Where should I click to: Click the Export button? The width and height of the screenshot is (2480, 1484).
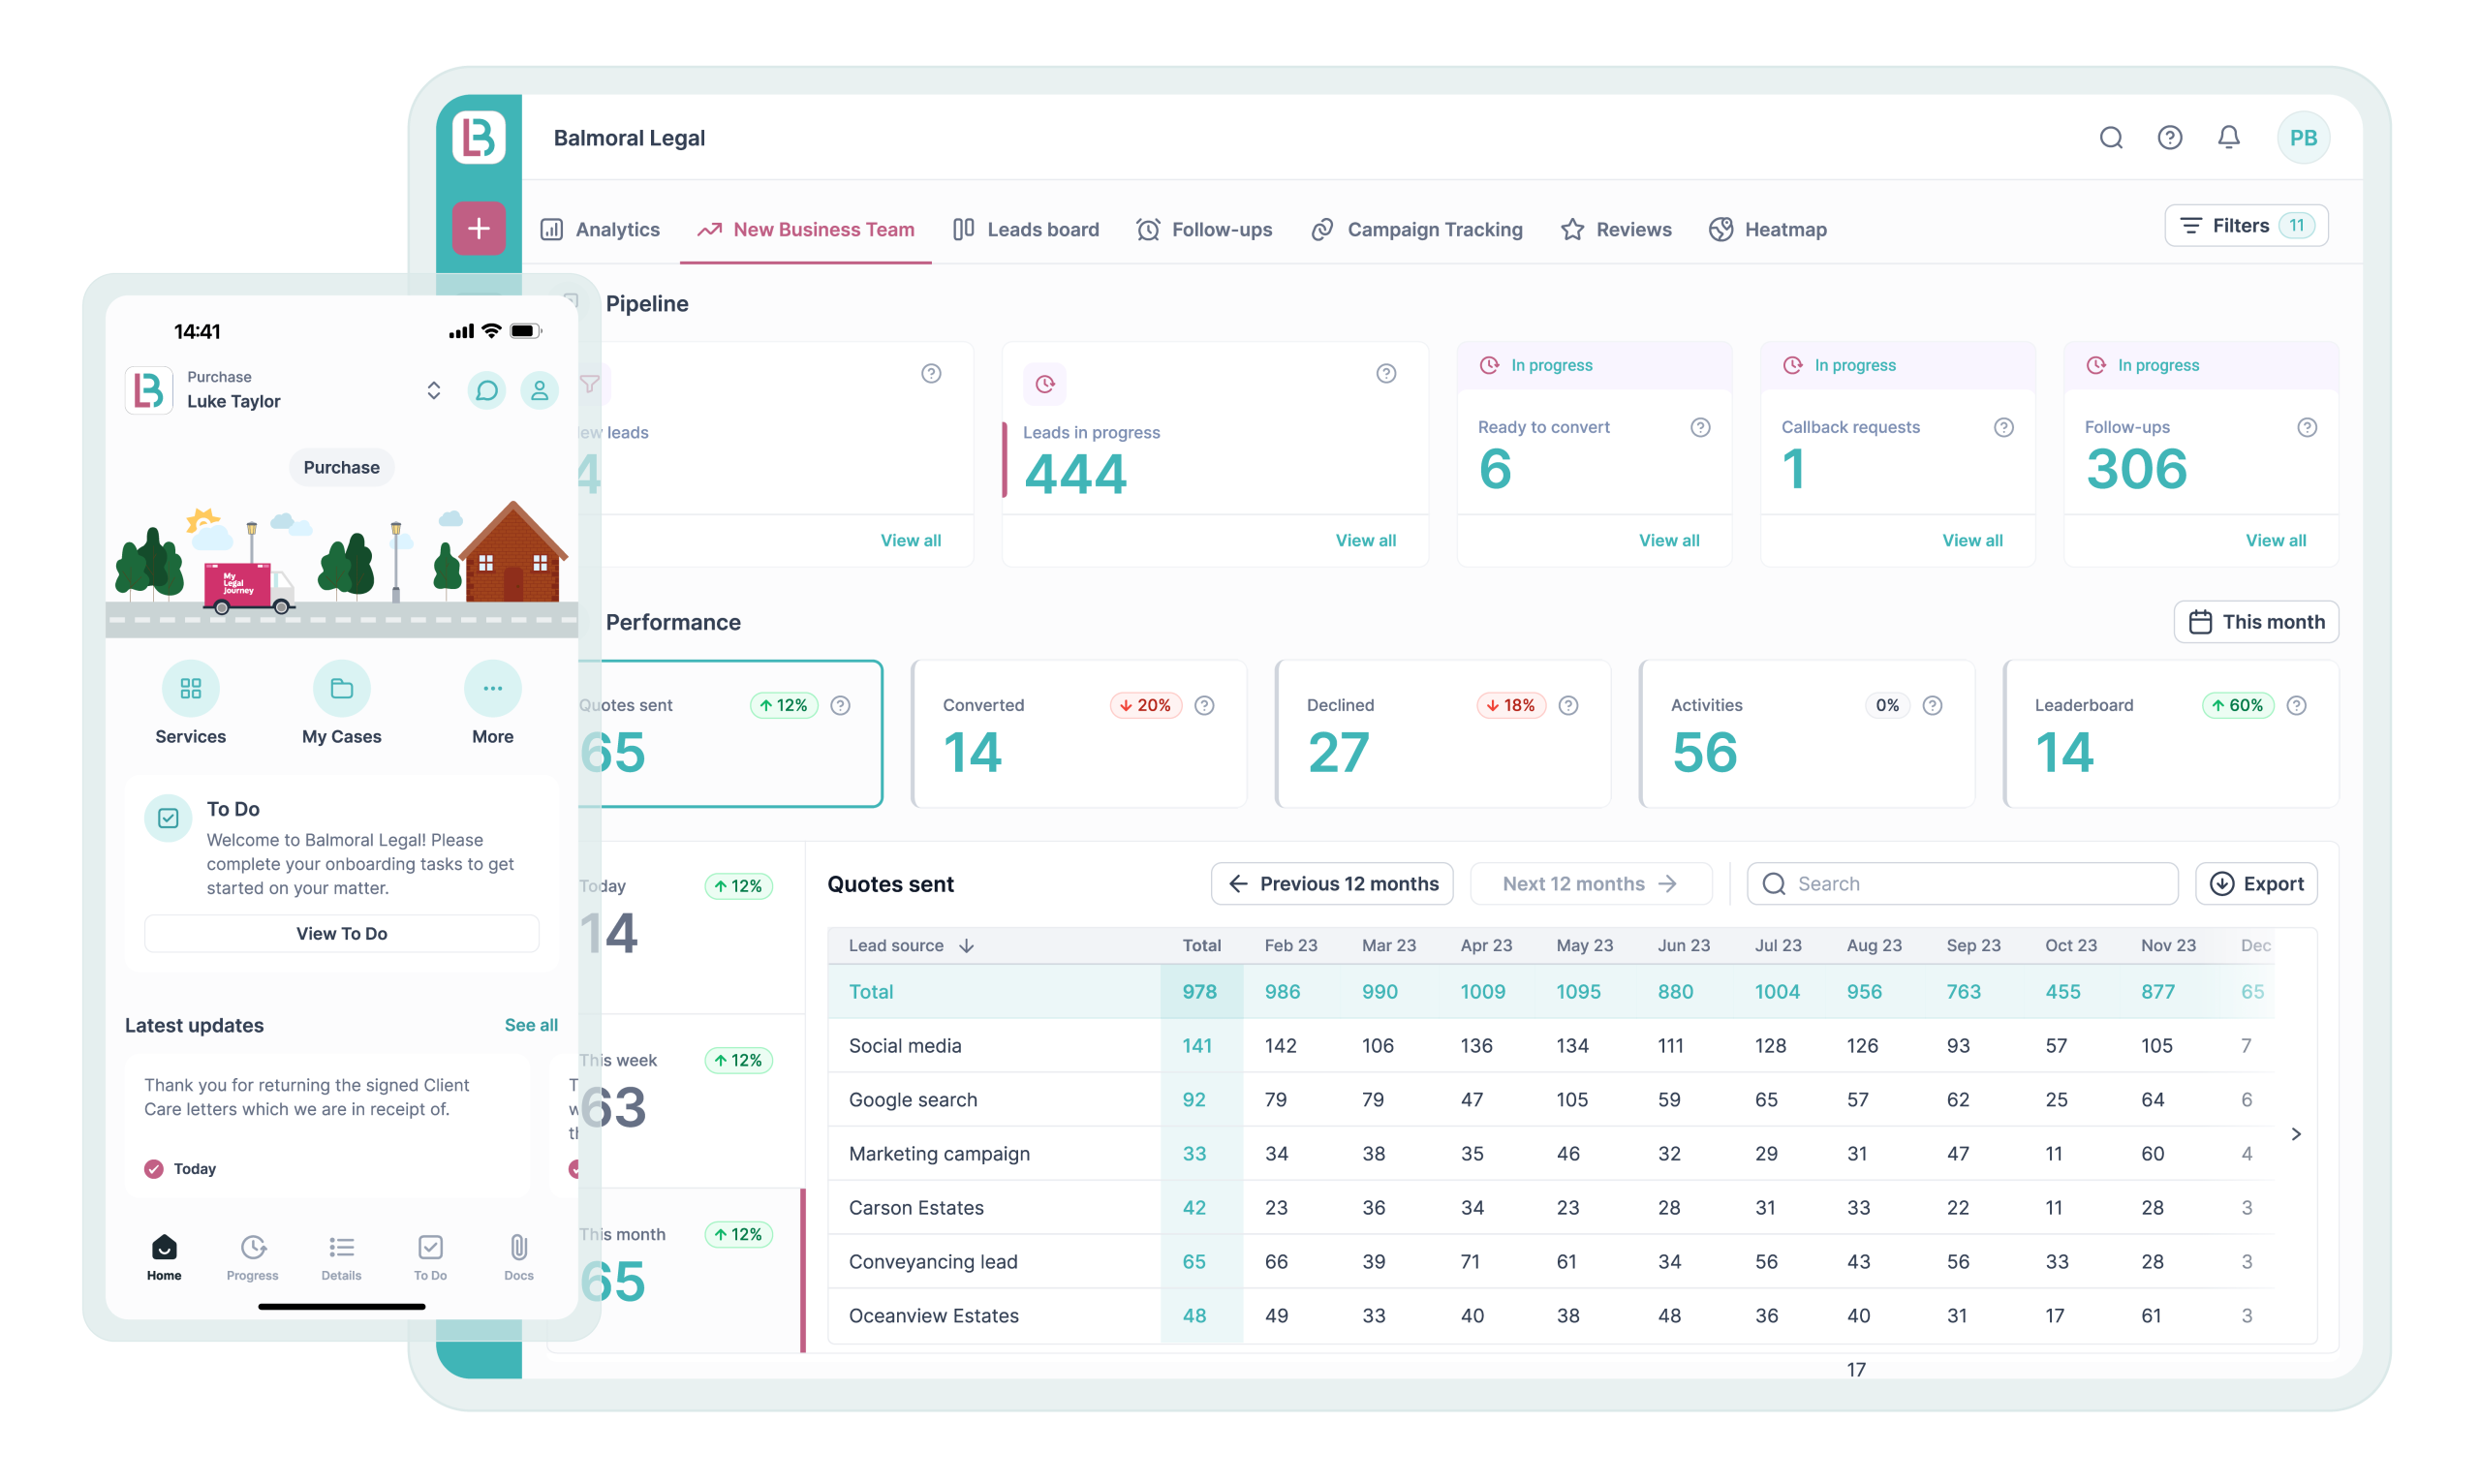[x=2255, y=884]
